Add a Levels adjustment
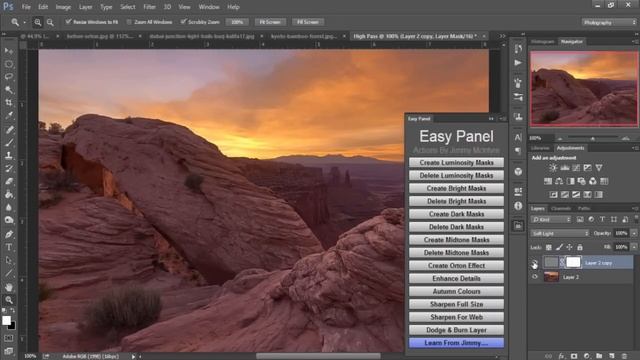This screenshot has width=640, height=360. [x=564, y=168]
